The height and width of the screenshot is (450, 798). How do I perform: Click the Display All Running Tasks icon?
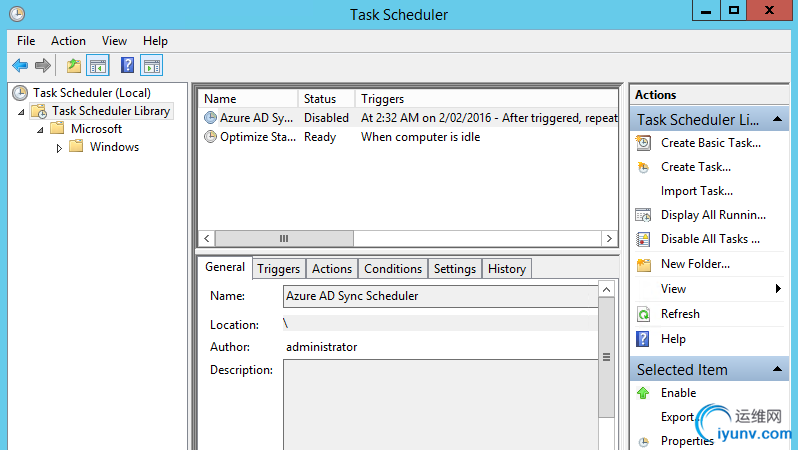643,215
